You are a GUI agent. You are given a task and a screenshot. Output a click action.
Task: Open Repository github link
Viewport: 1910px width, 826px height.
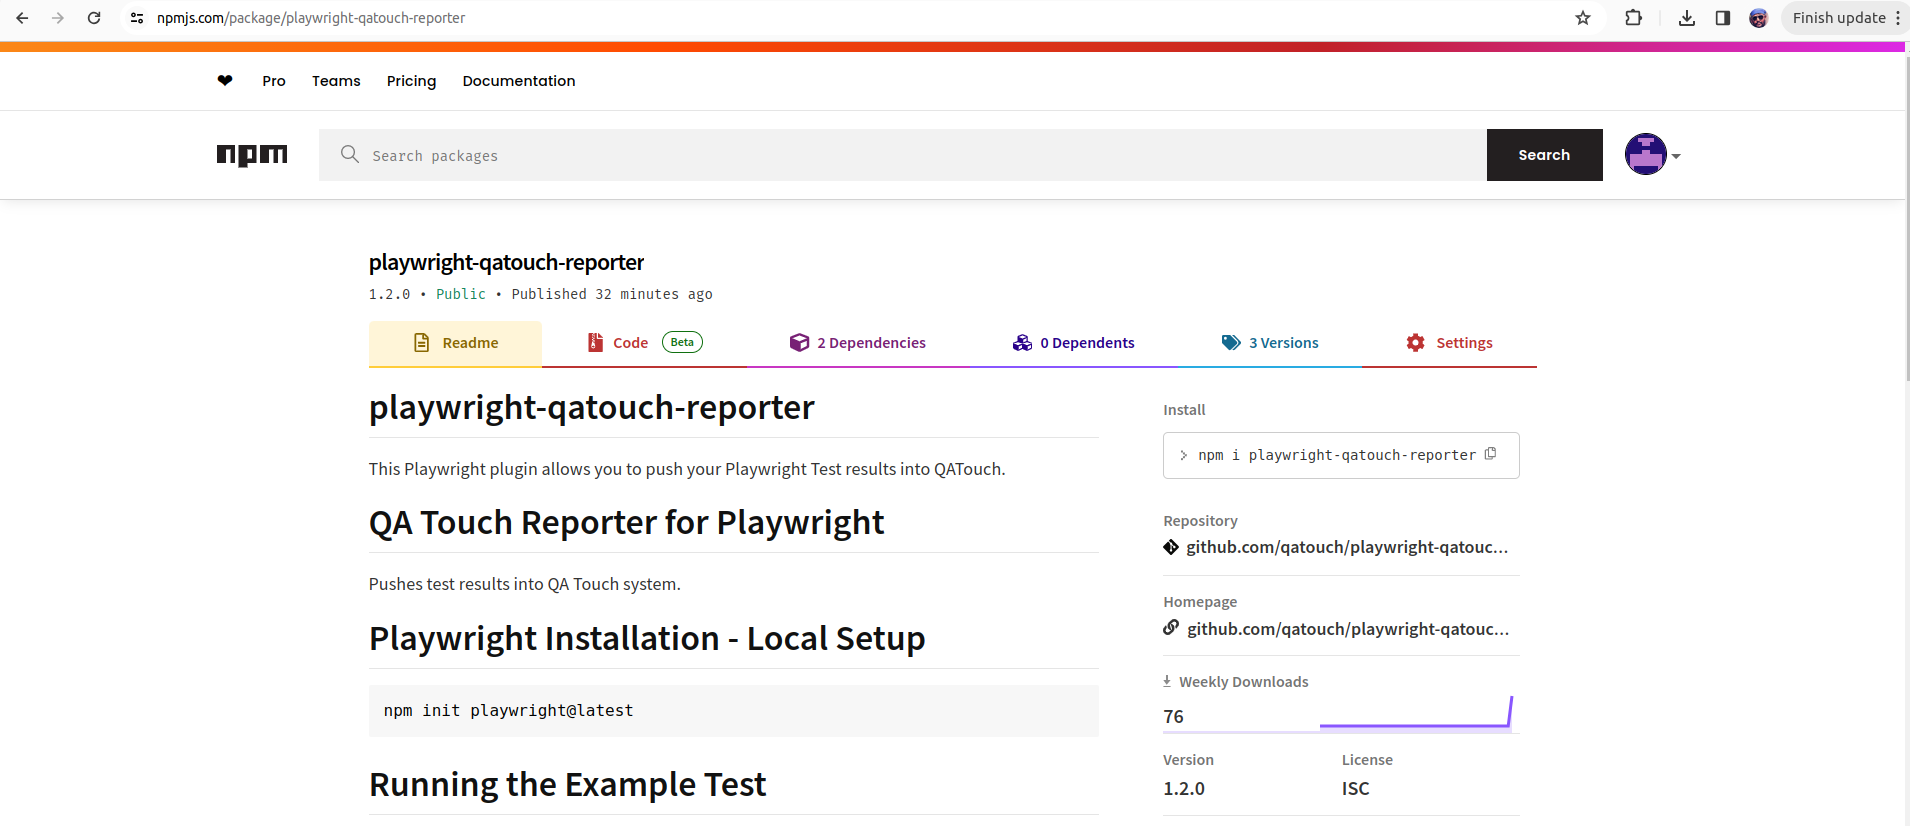pyautogui.click(x=1347, y=547)
